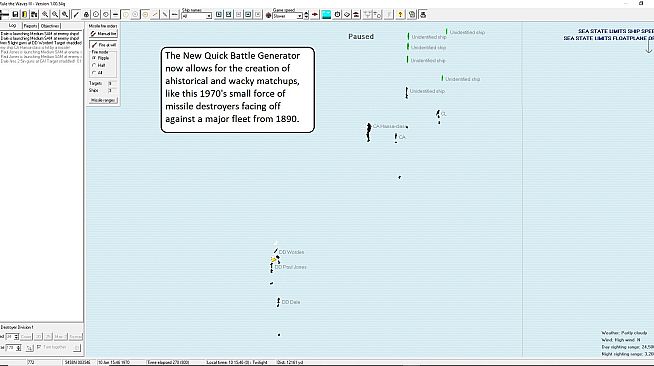Adjust the speed spinner in Destroyer Division panel
Screen dimensions: 654x366
[x=16, y=336]
